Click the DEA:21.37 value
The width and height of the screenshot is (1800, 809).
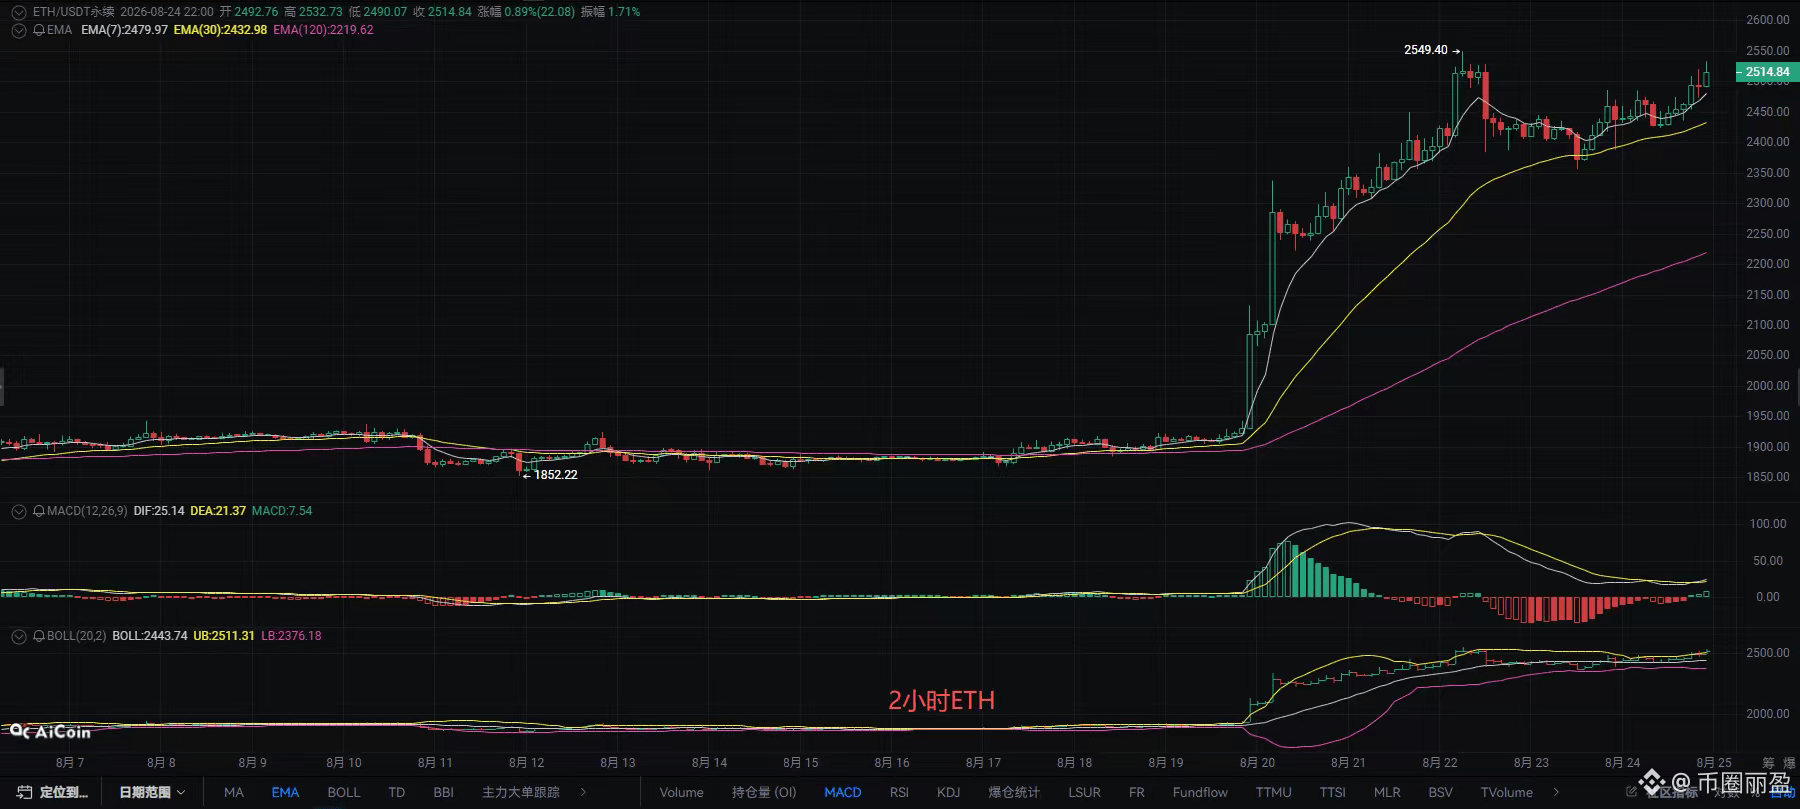pos(218,511)
